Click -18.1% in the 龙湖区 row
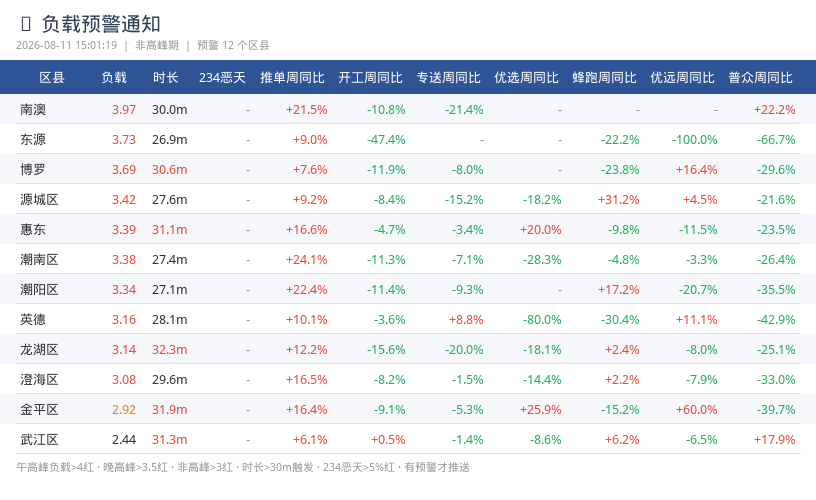This screenshot has width=816, height=500. (542, 350)
